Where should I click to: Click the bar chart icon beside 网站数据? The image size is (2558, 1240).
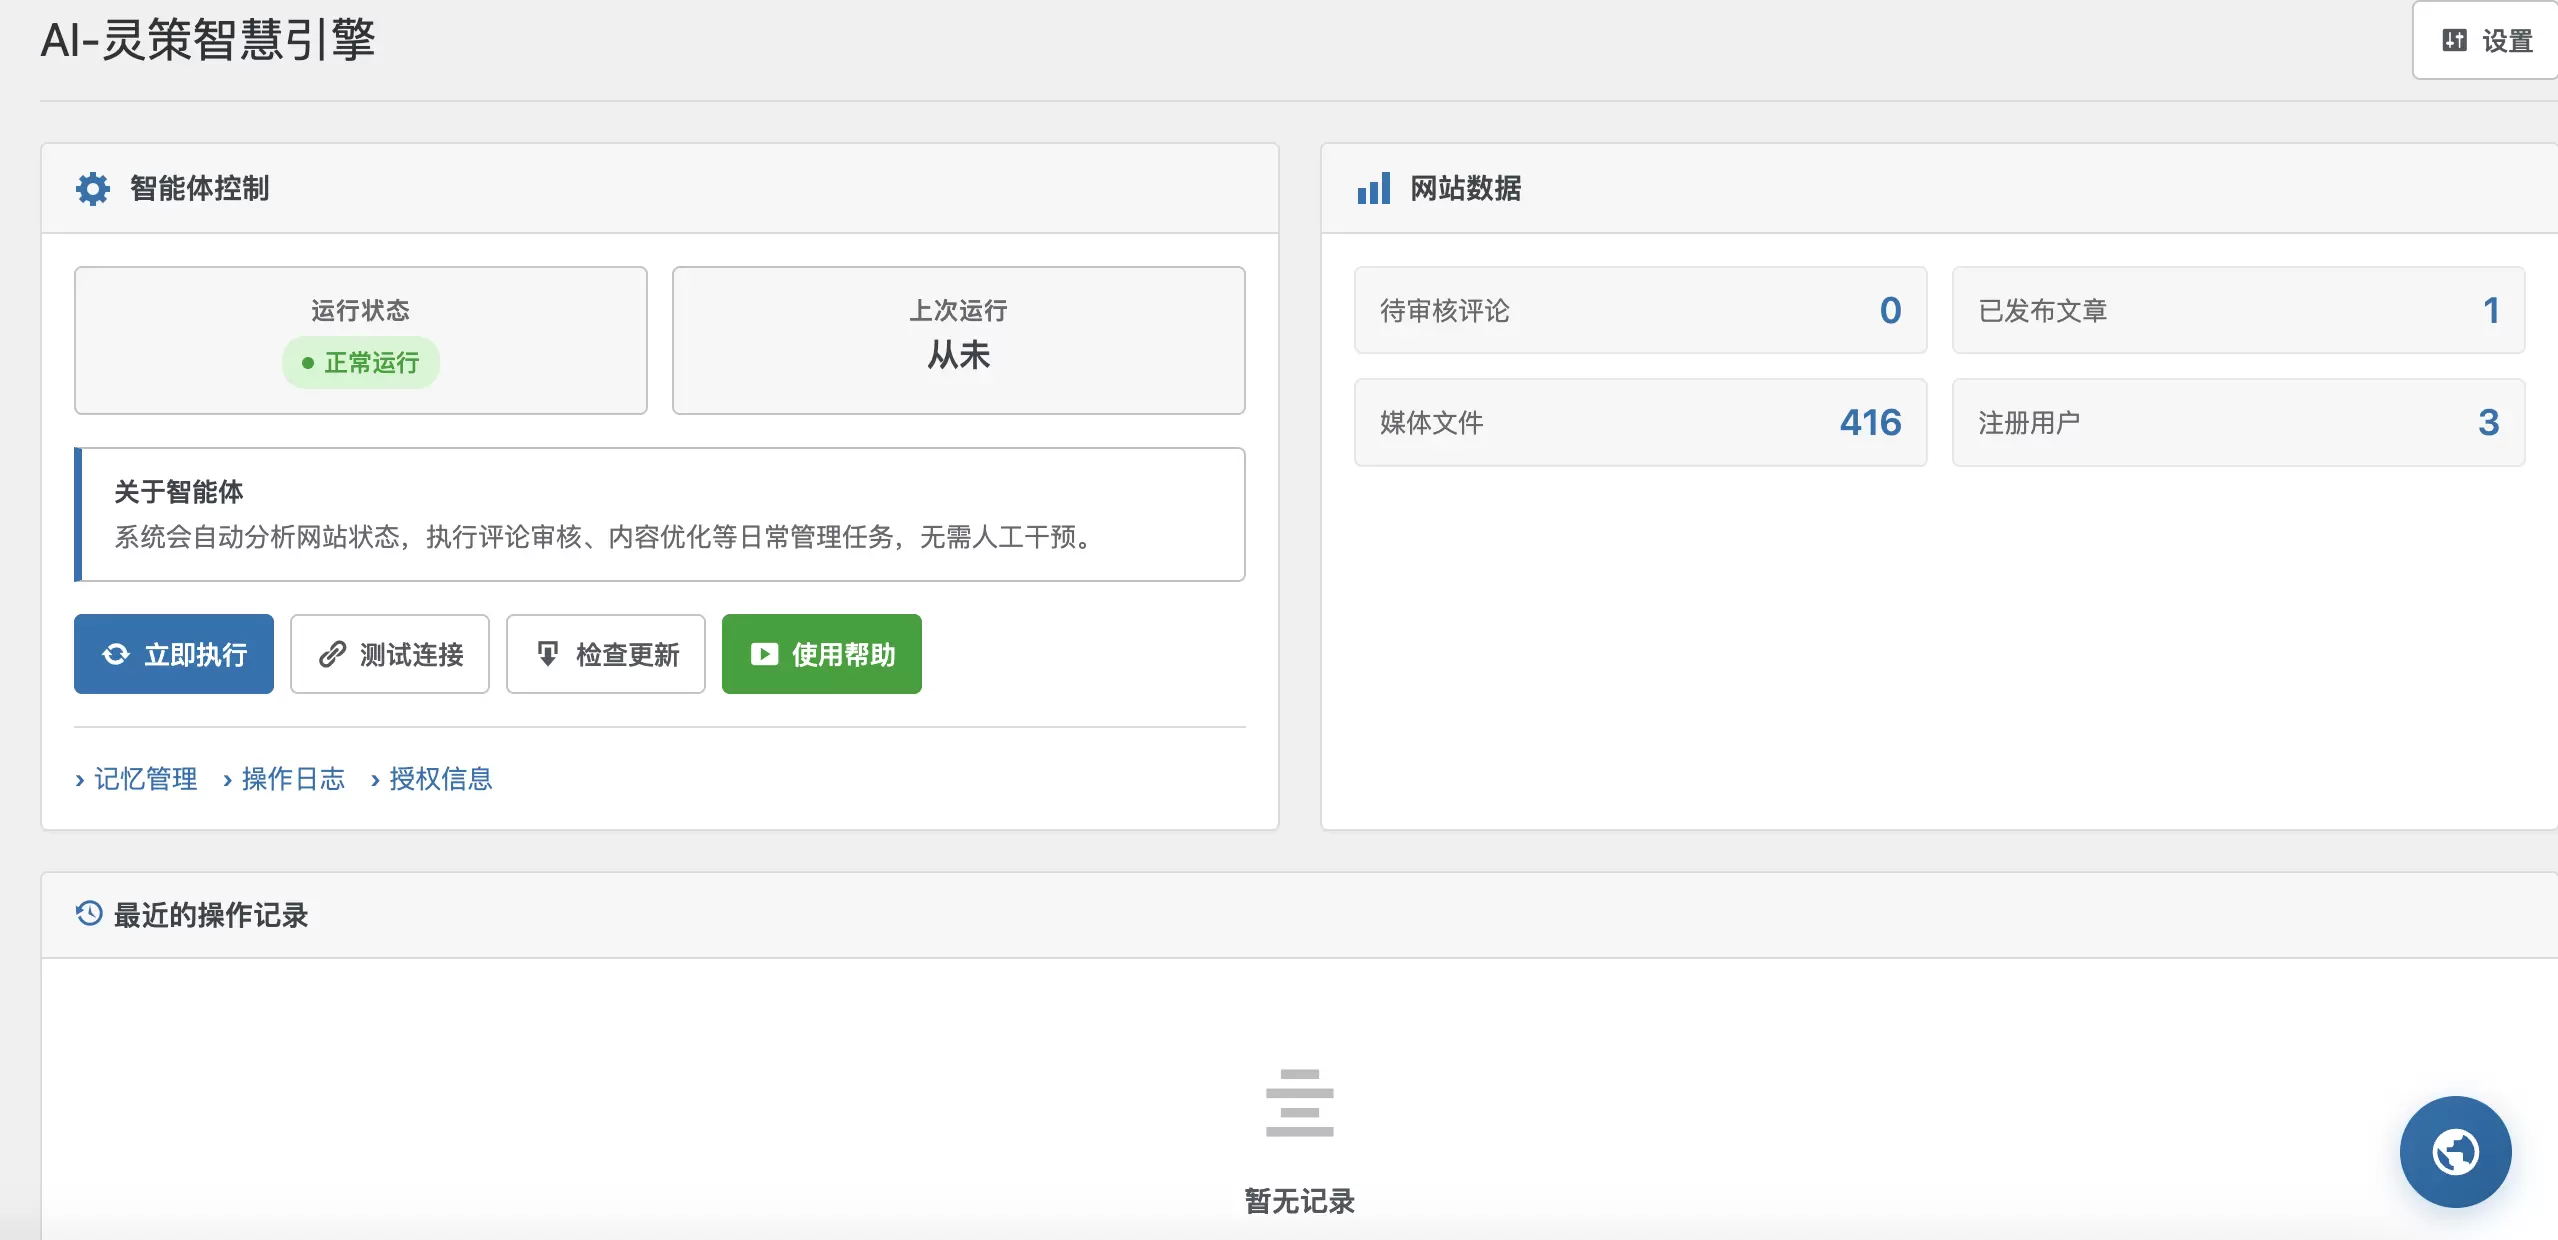1373,188
